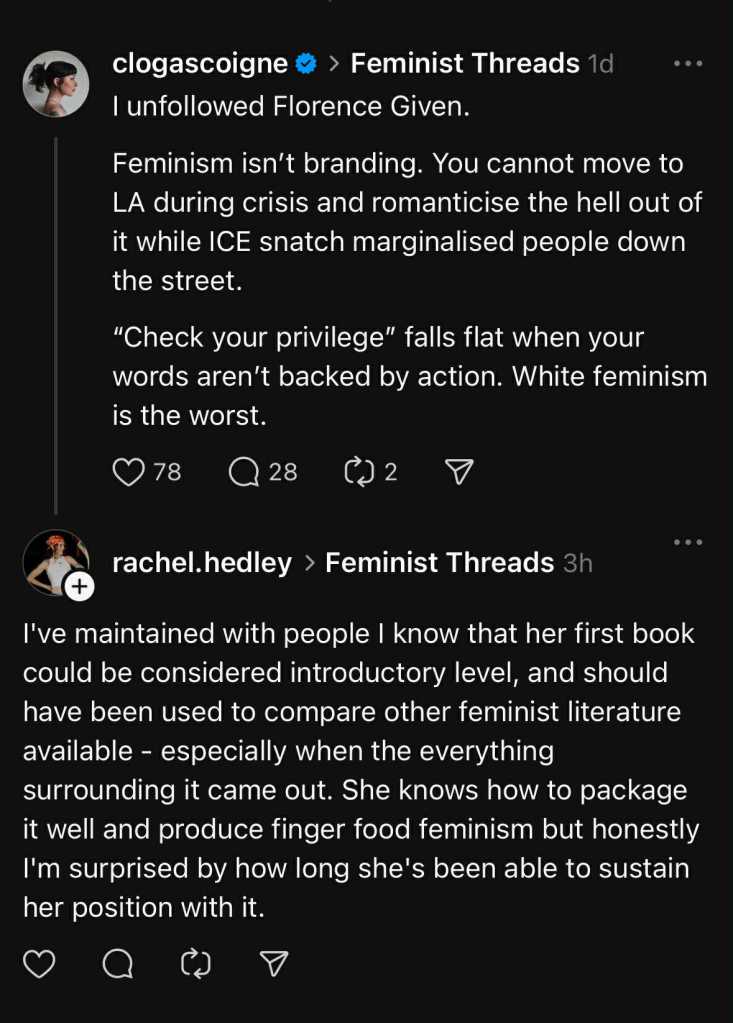Follow rachel.hedley using the plus badge
This screenshot has width=733, height=1023.
pos(79,587)
